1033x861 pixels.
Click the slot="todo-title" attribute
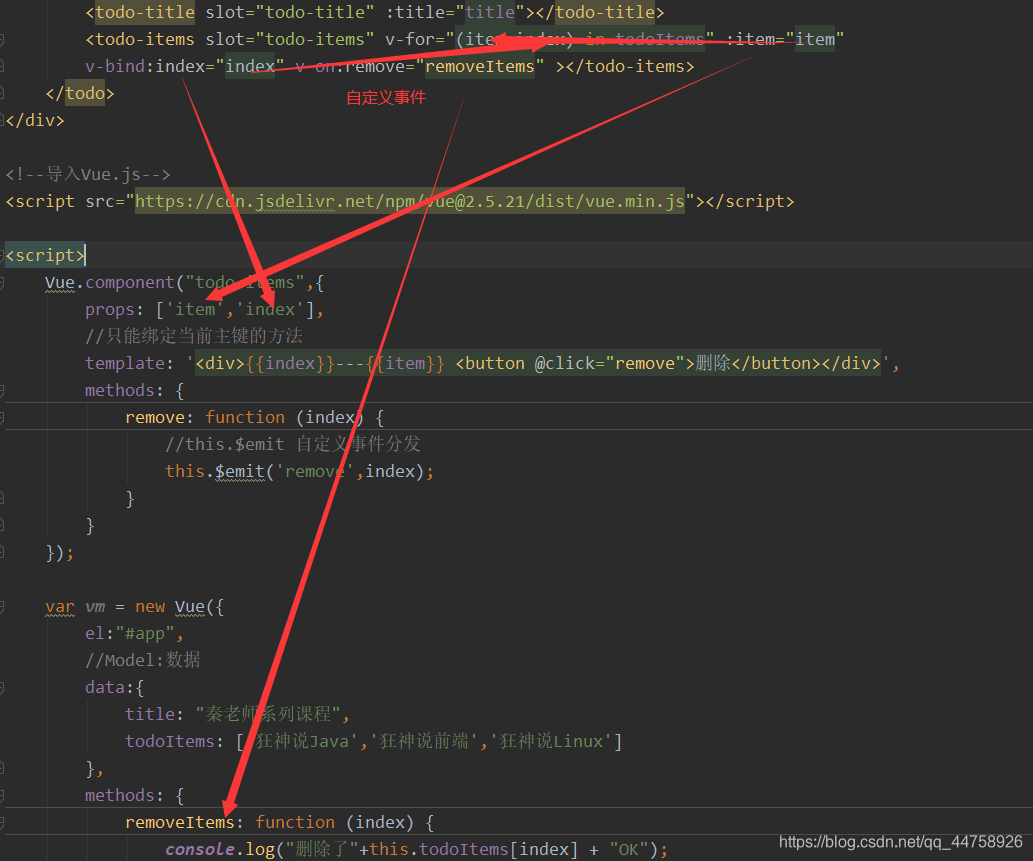290,13
